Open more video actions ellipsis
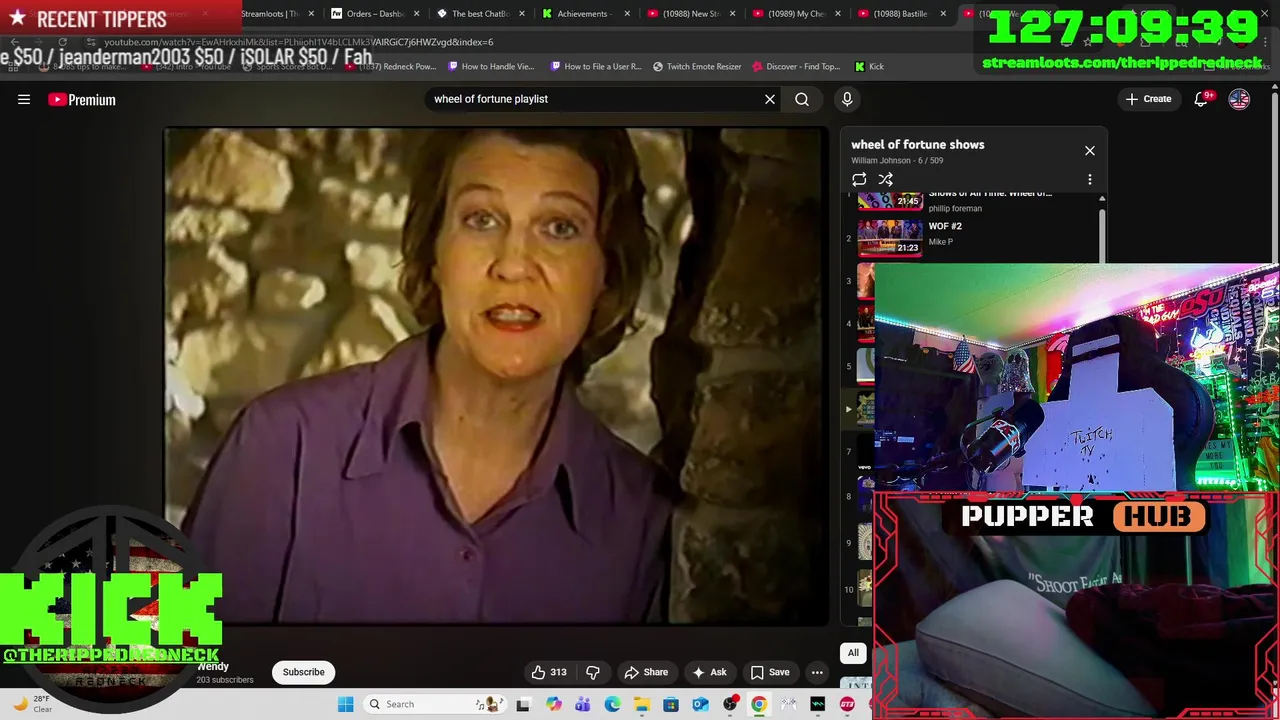 click(x=817, y=672)
